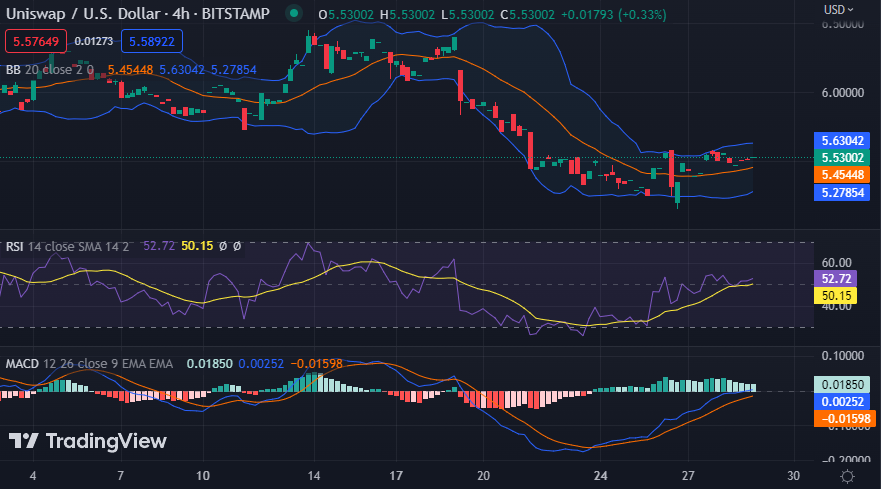
Task: Click date 14 on the time axis
Action: coord(314,476)
